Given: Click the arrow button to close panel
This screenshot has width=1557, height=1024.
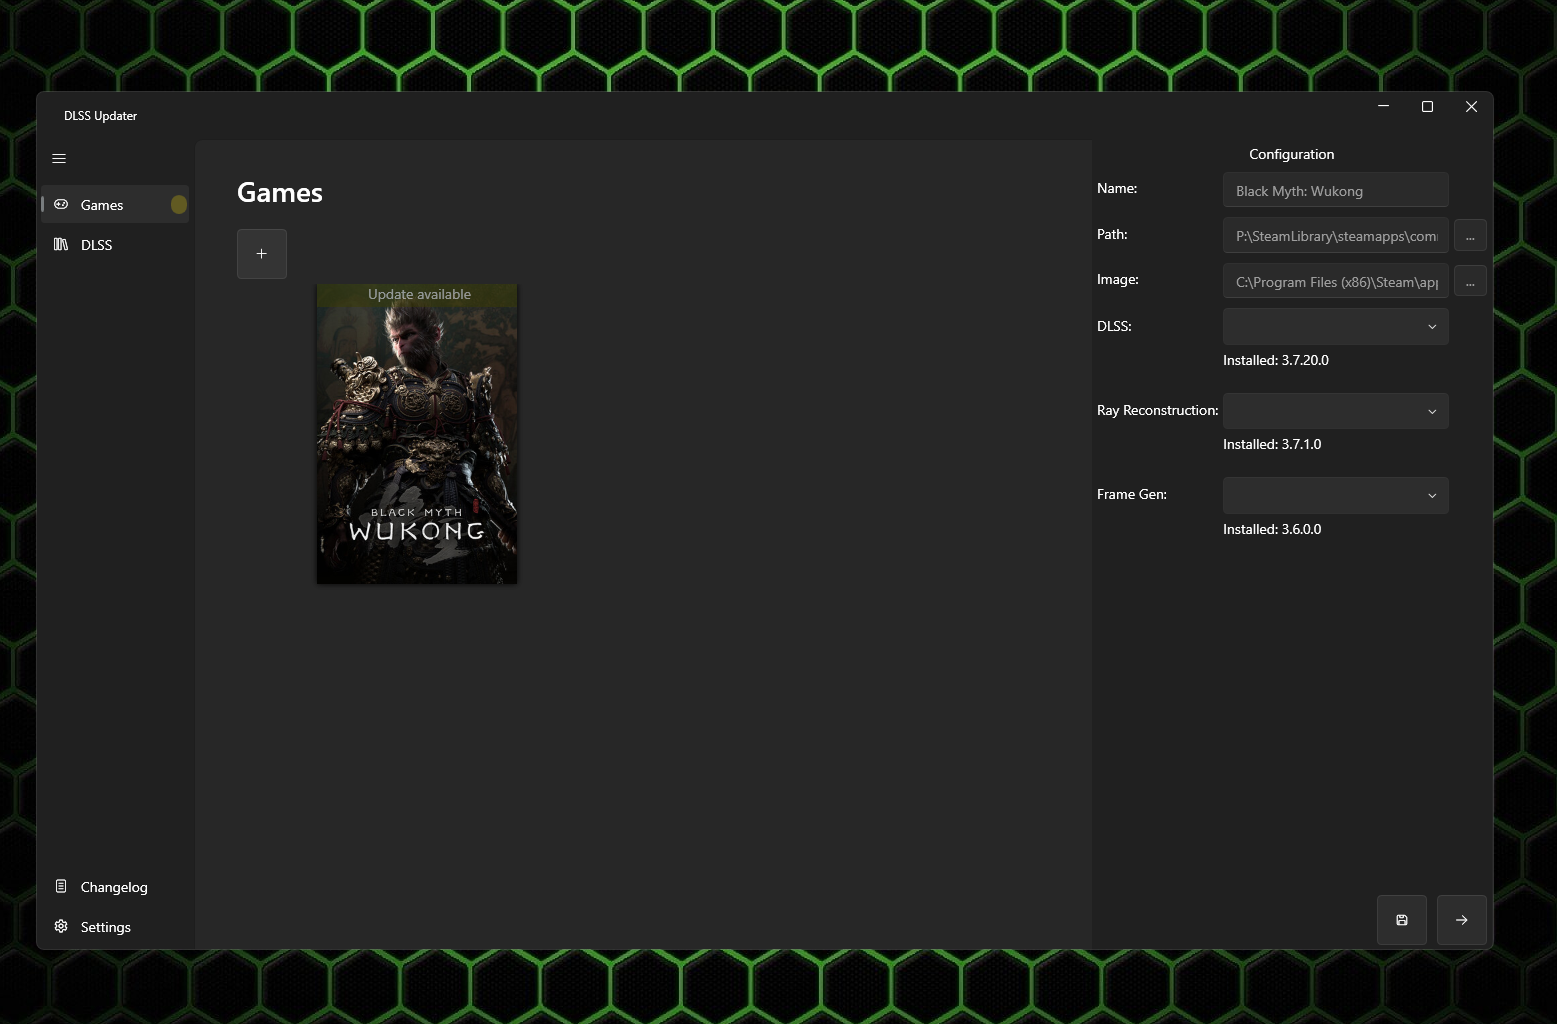Looking at the screenshot, I should pyautogui.click(x=1462, y=920).
